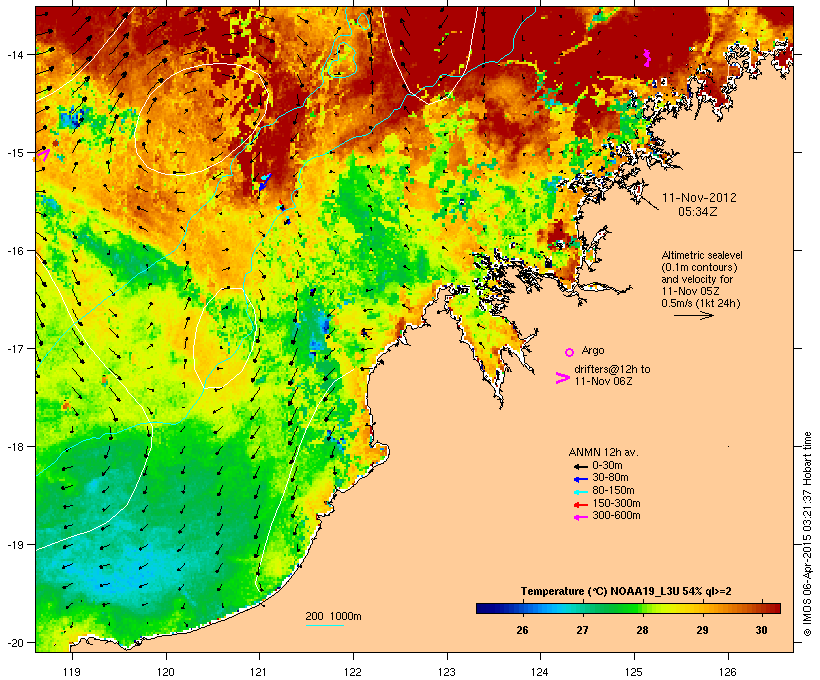Click the latitude axis label -18
Screen dimensions: 820x680
click(x=14, y=447)
